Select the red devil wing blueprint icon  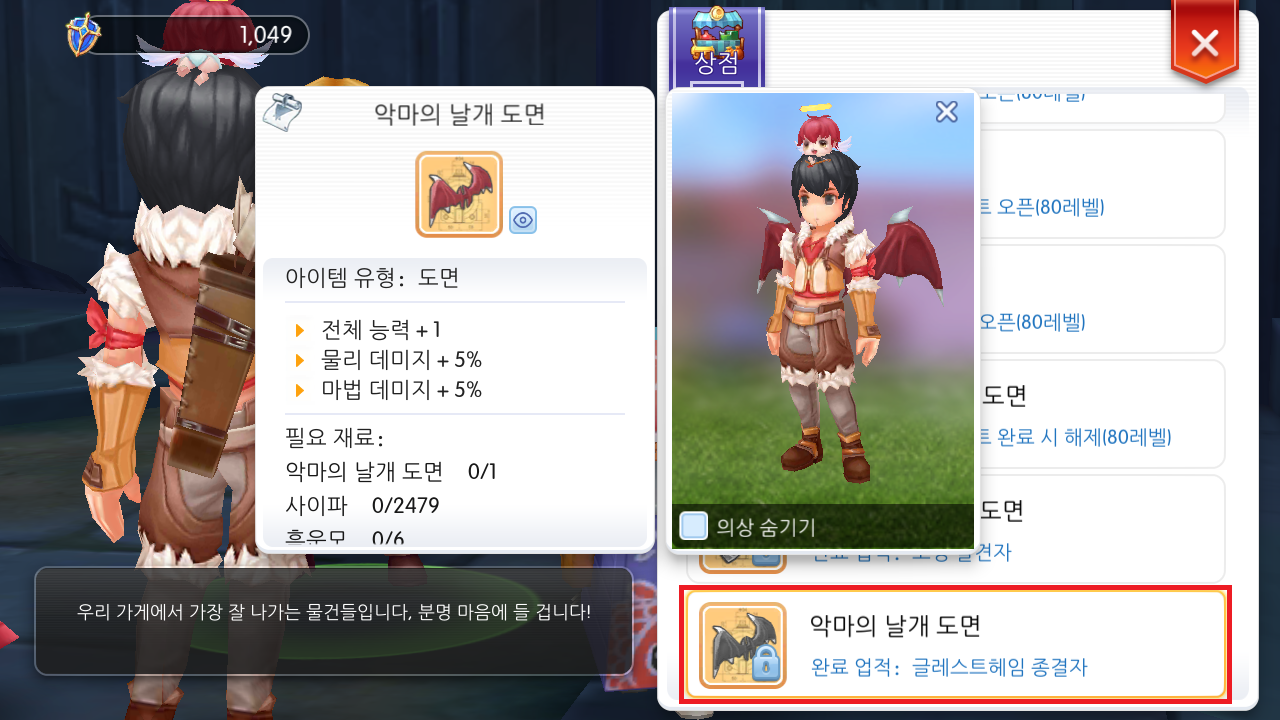click(459, 194)
